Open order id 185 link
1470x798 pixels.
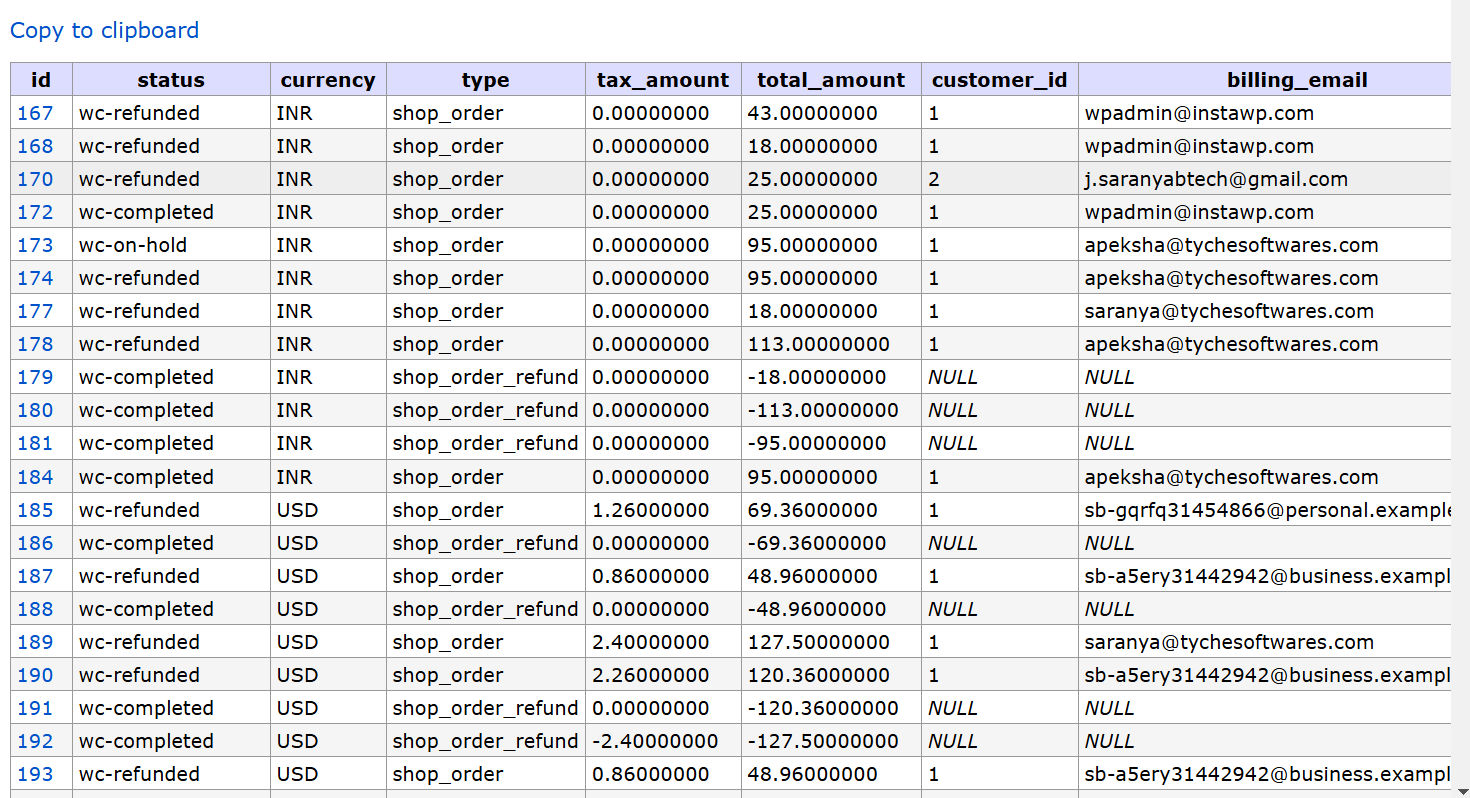[x=35, y=510]
